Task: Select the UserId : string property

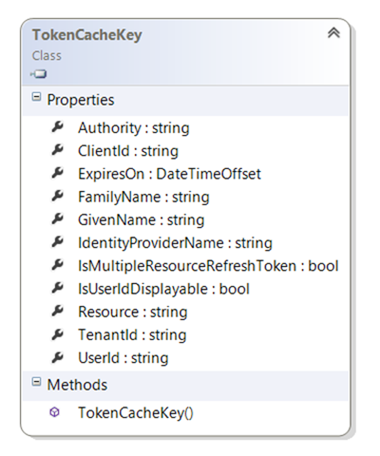Action: (x=123, y=358)
